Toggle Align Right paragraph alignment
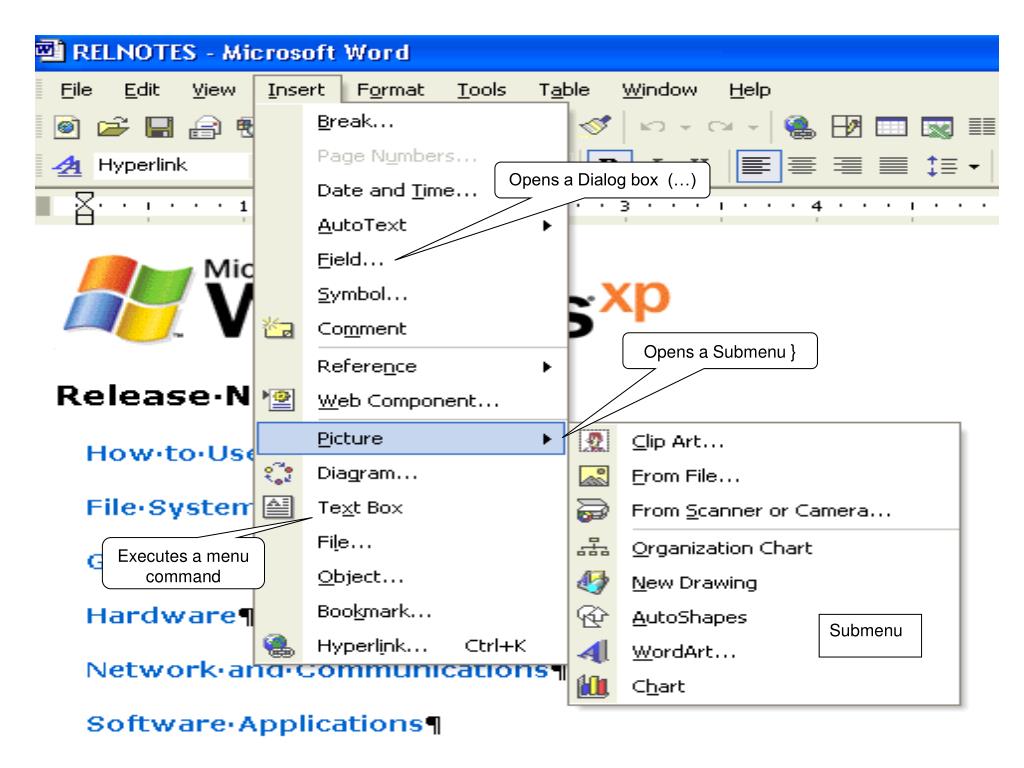 848,166
